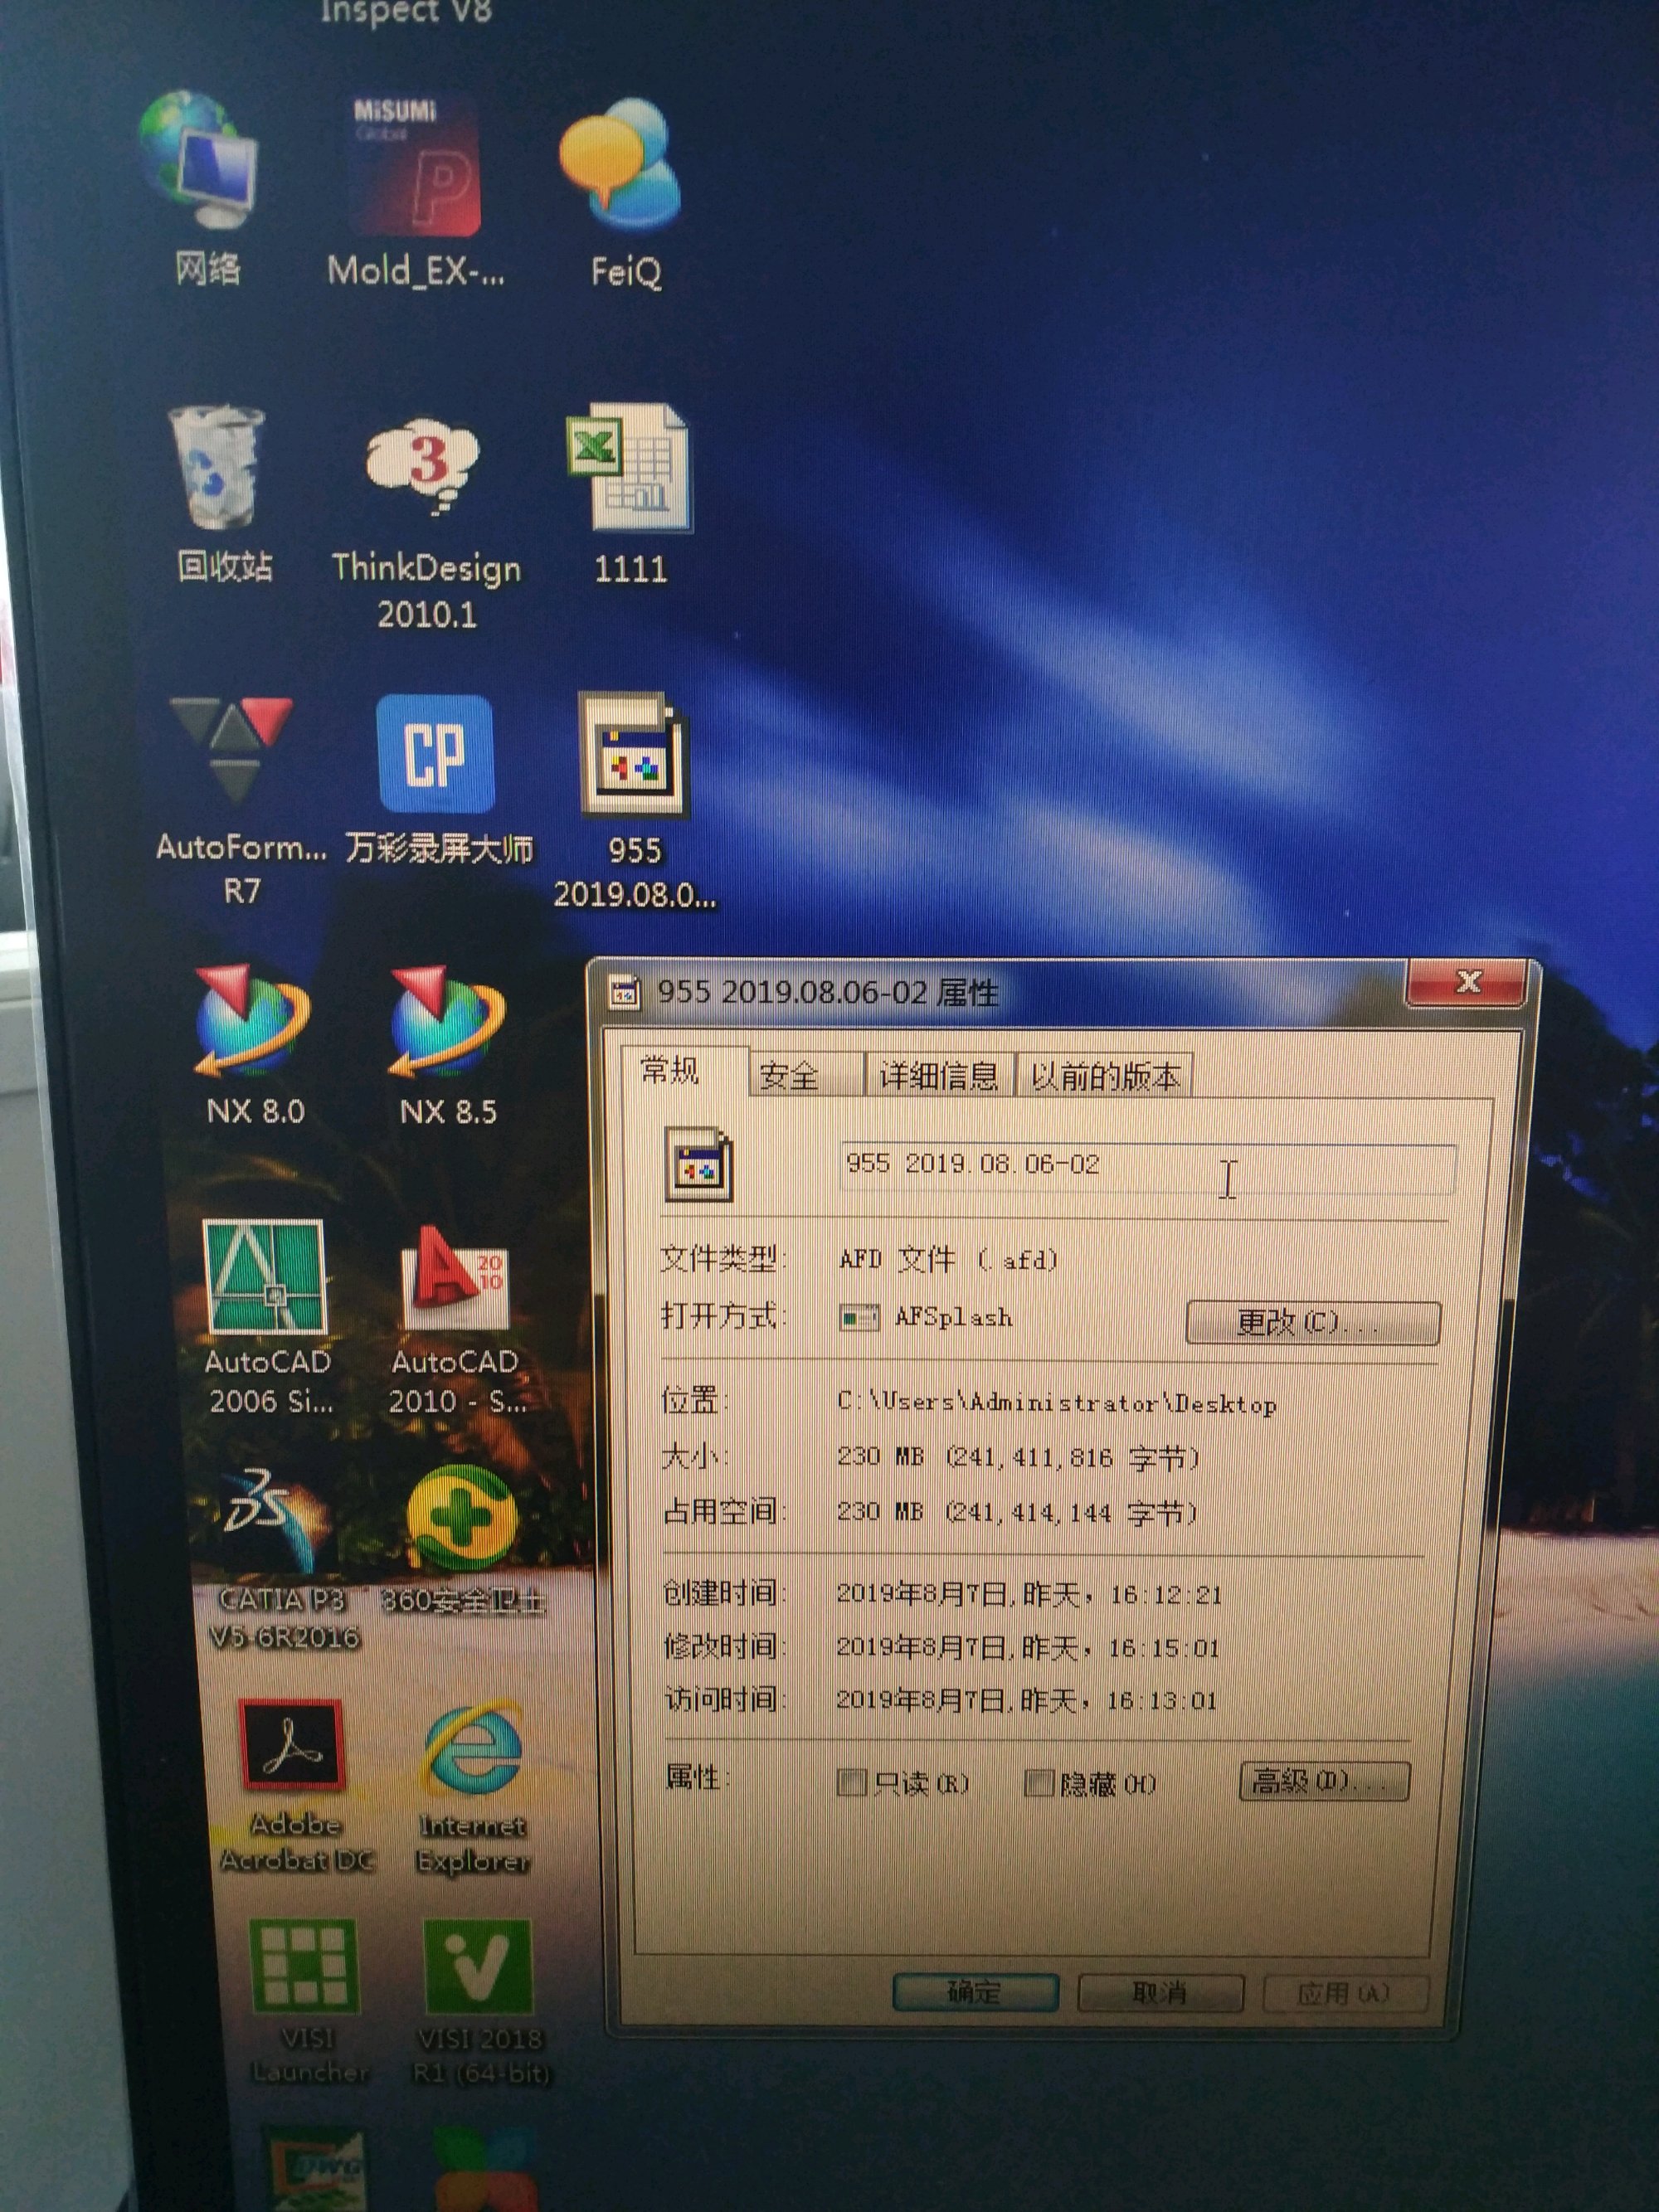Select the Mold_EX-Press MISUMI icon
1659x2212 pixels.
click(x=416, y=170)
